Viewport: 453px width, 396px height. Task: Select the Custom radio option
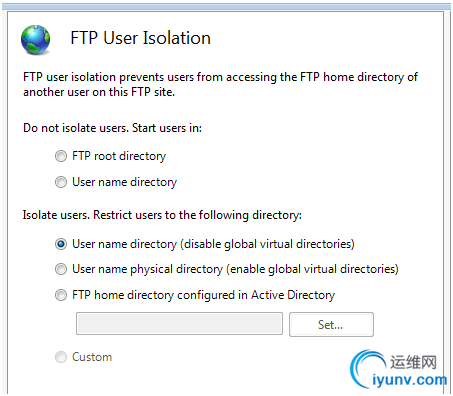tap(61, 357)
